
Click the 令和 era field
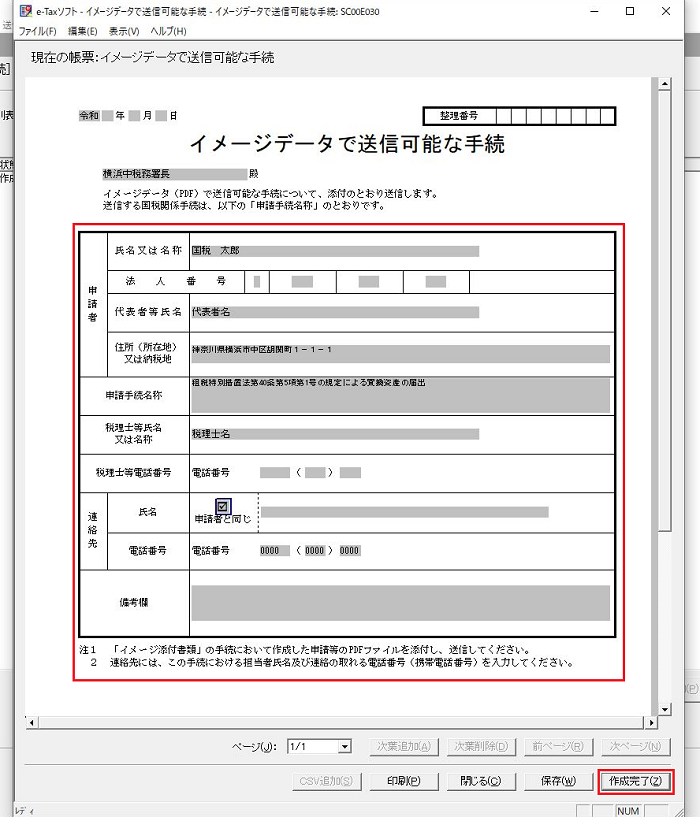point(89,116)
